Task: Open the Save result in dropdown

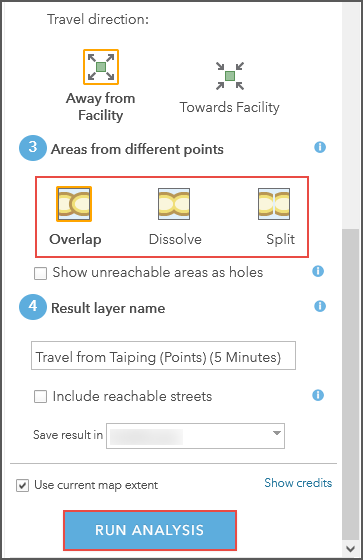Action: click(x=195, y=436)
